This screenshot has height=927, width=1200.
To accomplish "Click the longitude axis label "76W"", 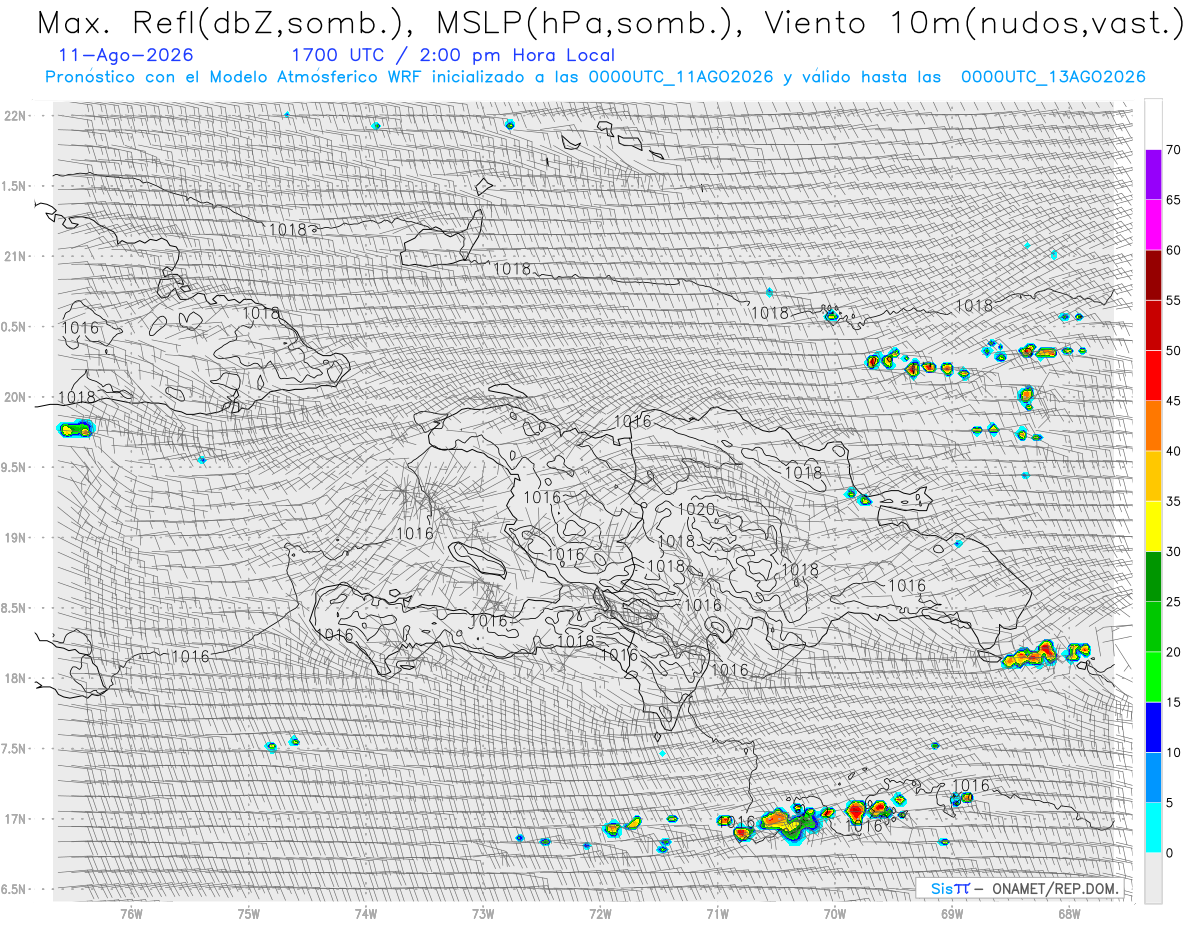I will point(131,913).
